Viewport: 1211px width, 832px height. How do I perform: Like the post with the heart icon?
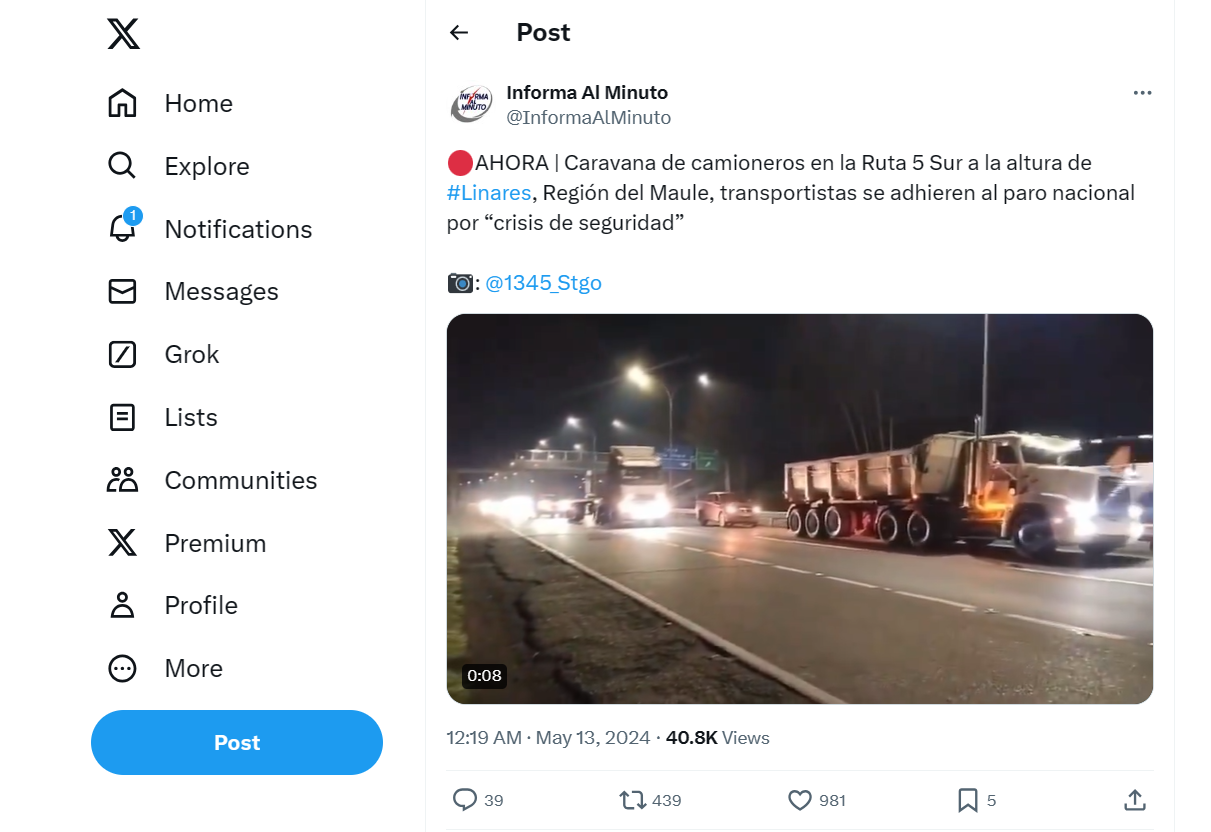pyautogui.click(x=800, y=800)
